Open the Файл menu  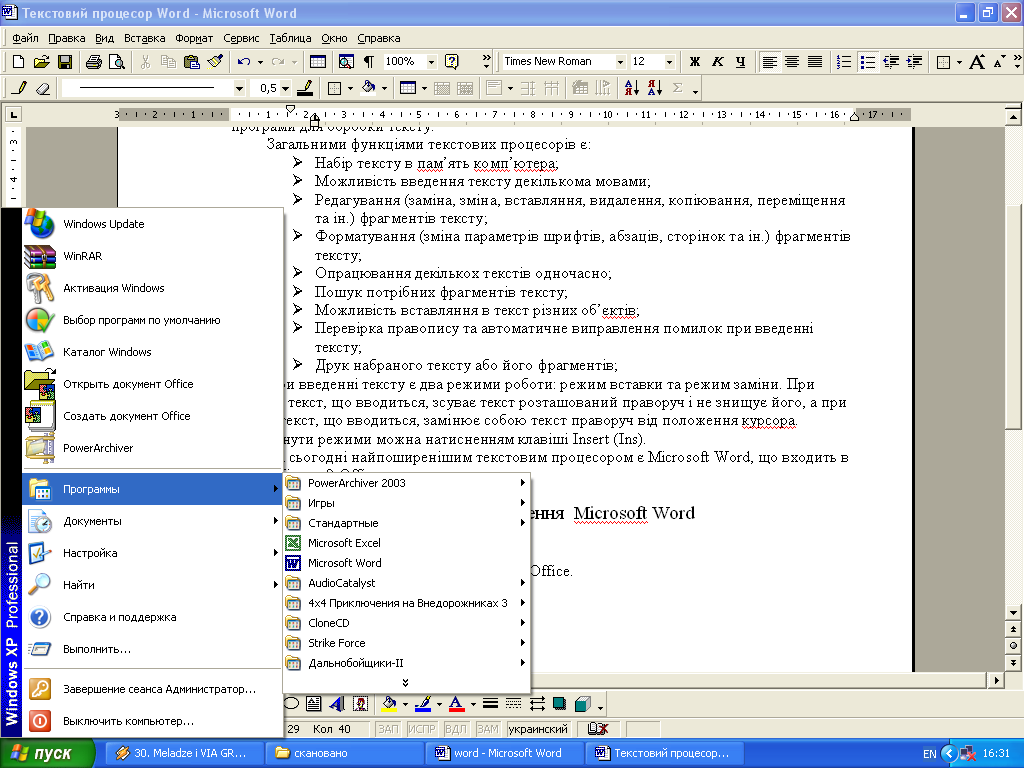[25, 38]
